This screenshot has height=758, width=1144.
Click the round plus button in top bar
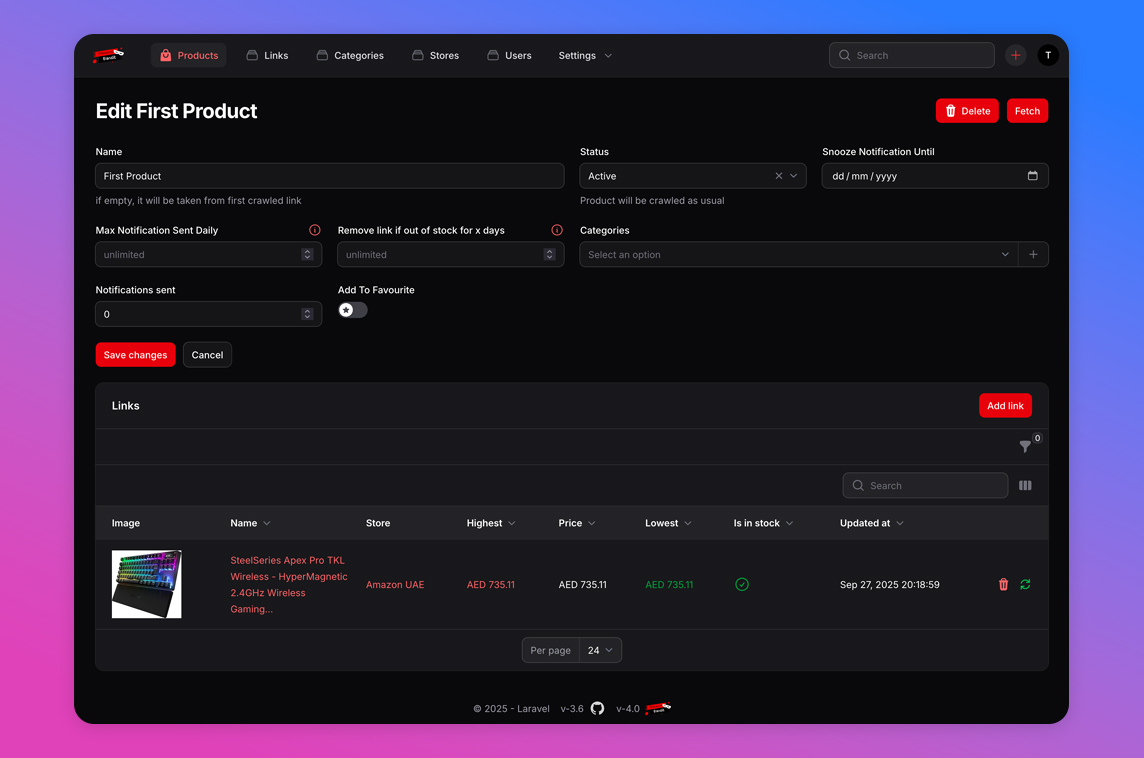[1016, 56]
